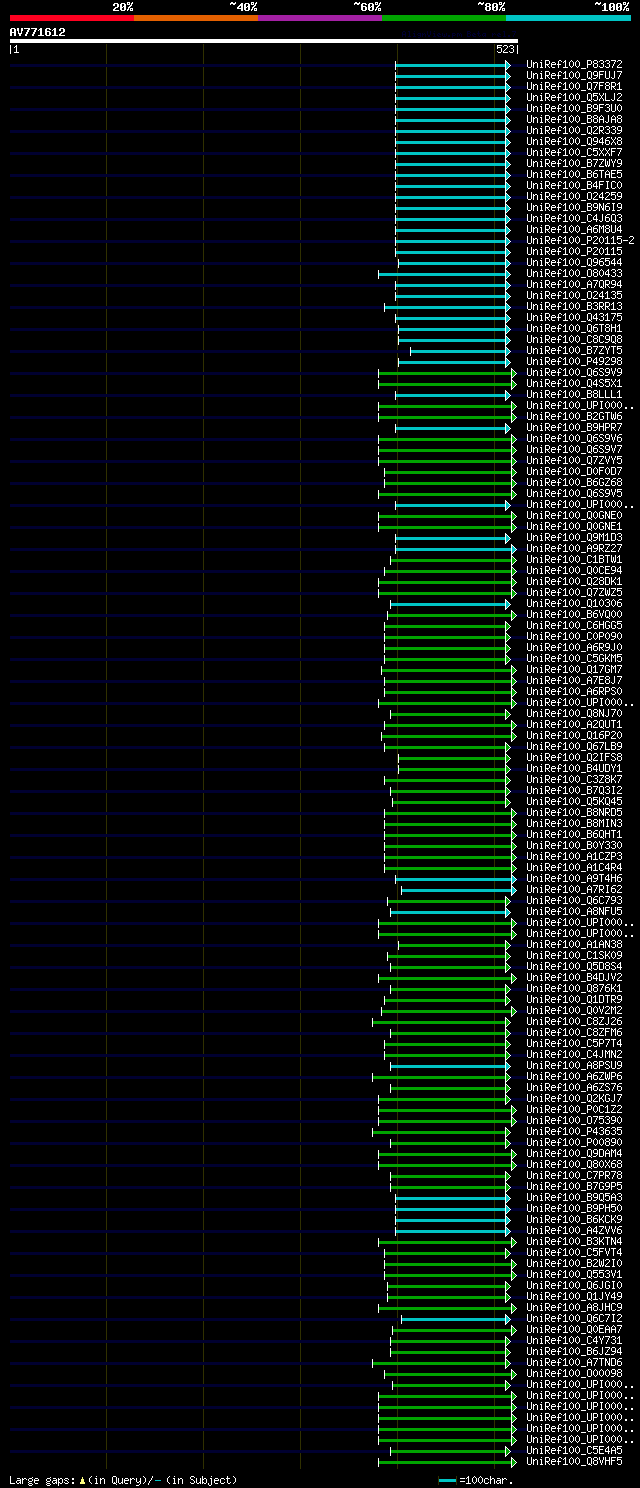Click the UniRef100_O80433 hit label
This screenshot has width=640, height=1488.
574,273
